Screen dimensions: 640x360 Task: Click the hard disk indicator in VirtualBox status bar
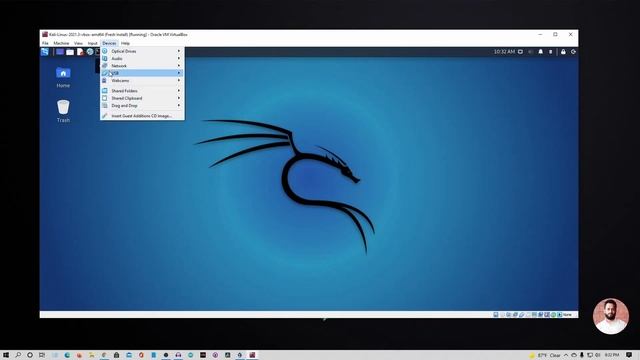tap(496, 315)
